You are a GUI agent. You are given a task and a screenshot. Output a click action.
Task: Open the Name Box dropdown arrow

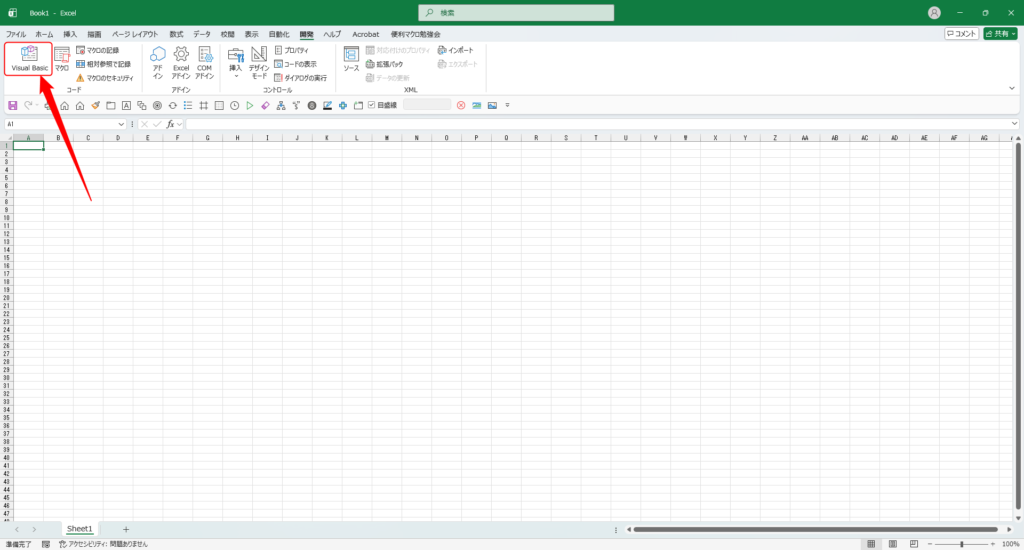[x=122, y=124]
